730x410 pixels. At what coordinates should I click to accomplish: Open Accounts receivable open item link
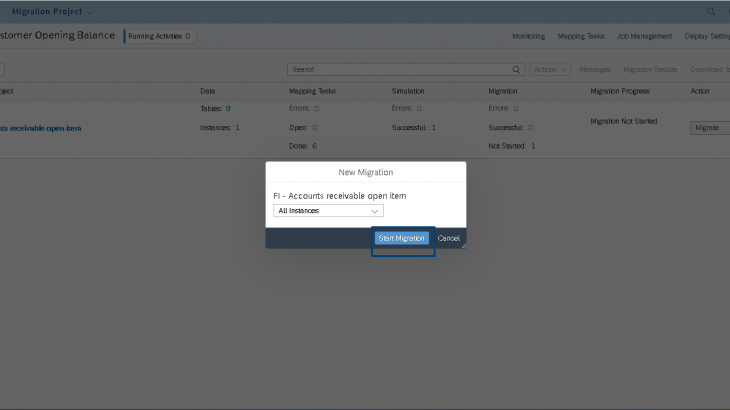pos(42,128)
